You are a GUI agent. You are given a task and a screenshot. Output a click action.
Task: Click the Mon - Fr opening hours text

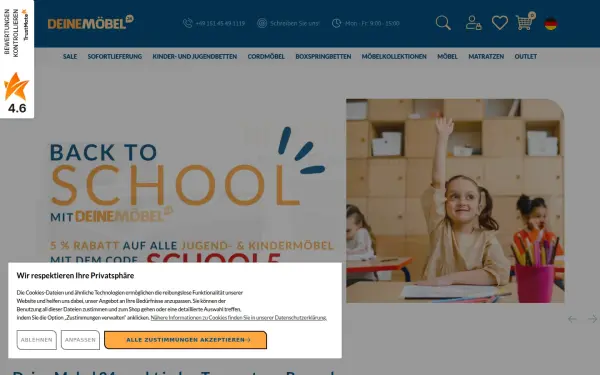[x=372, y=23]
